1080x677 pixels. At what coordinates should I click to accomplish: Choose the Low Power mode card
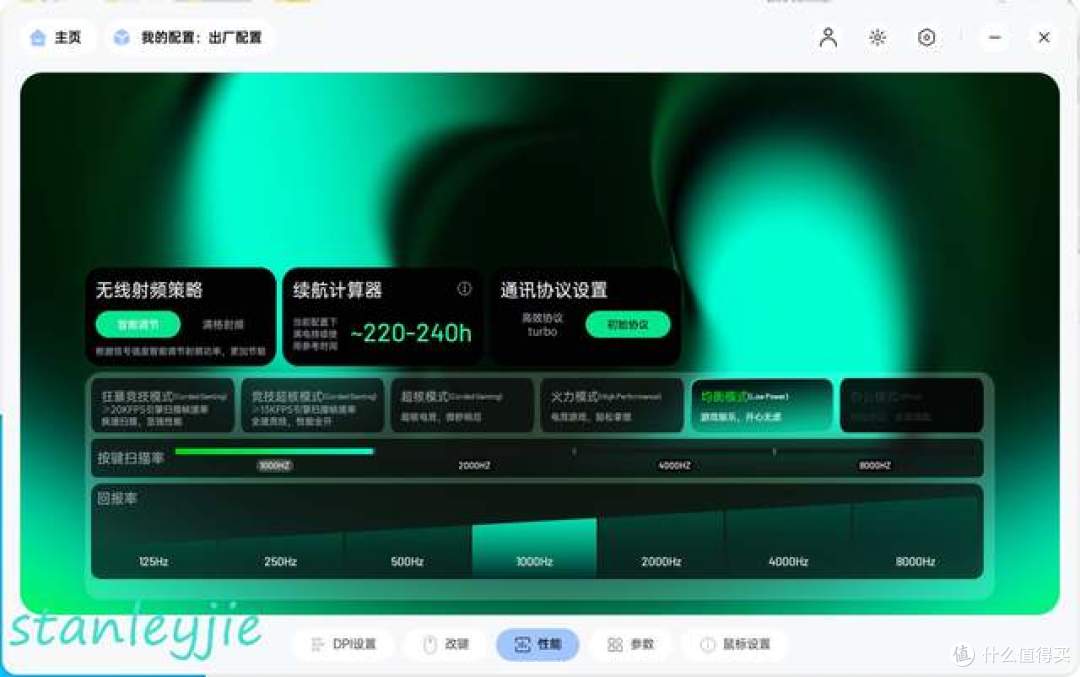pos(762,406)
